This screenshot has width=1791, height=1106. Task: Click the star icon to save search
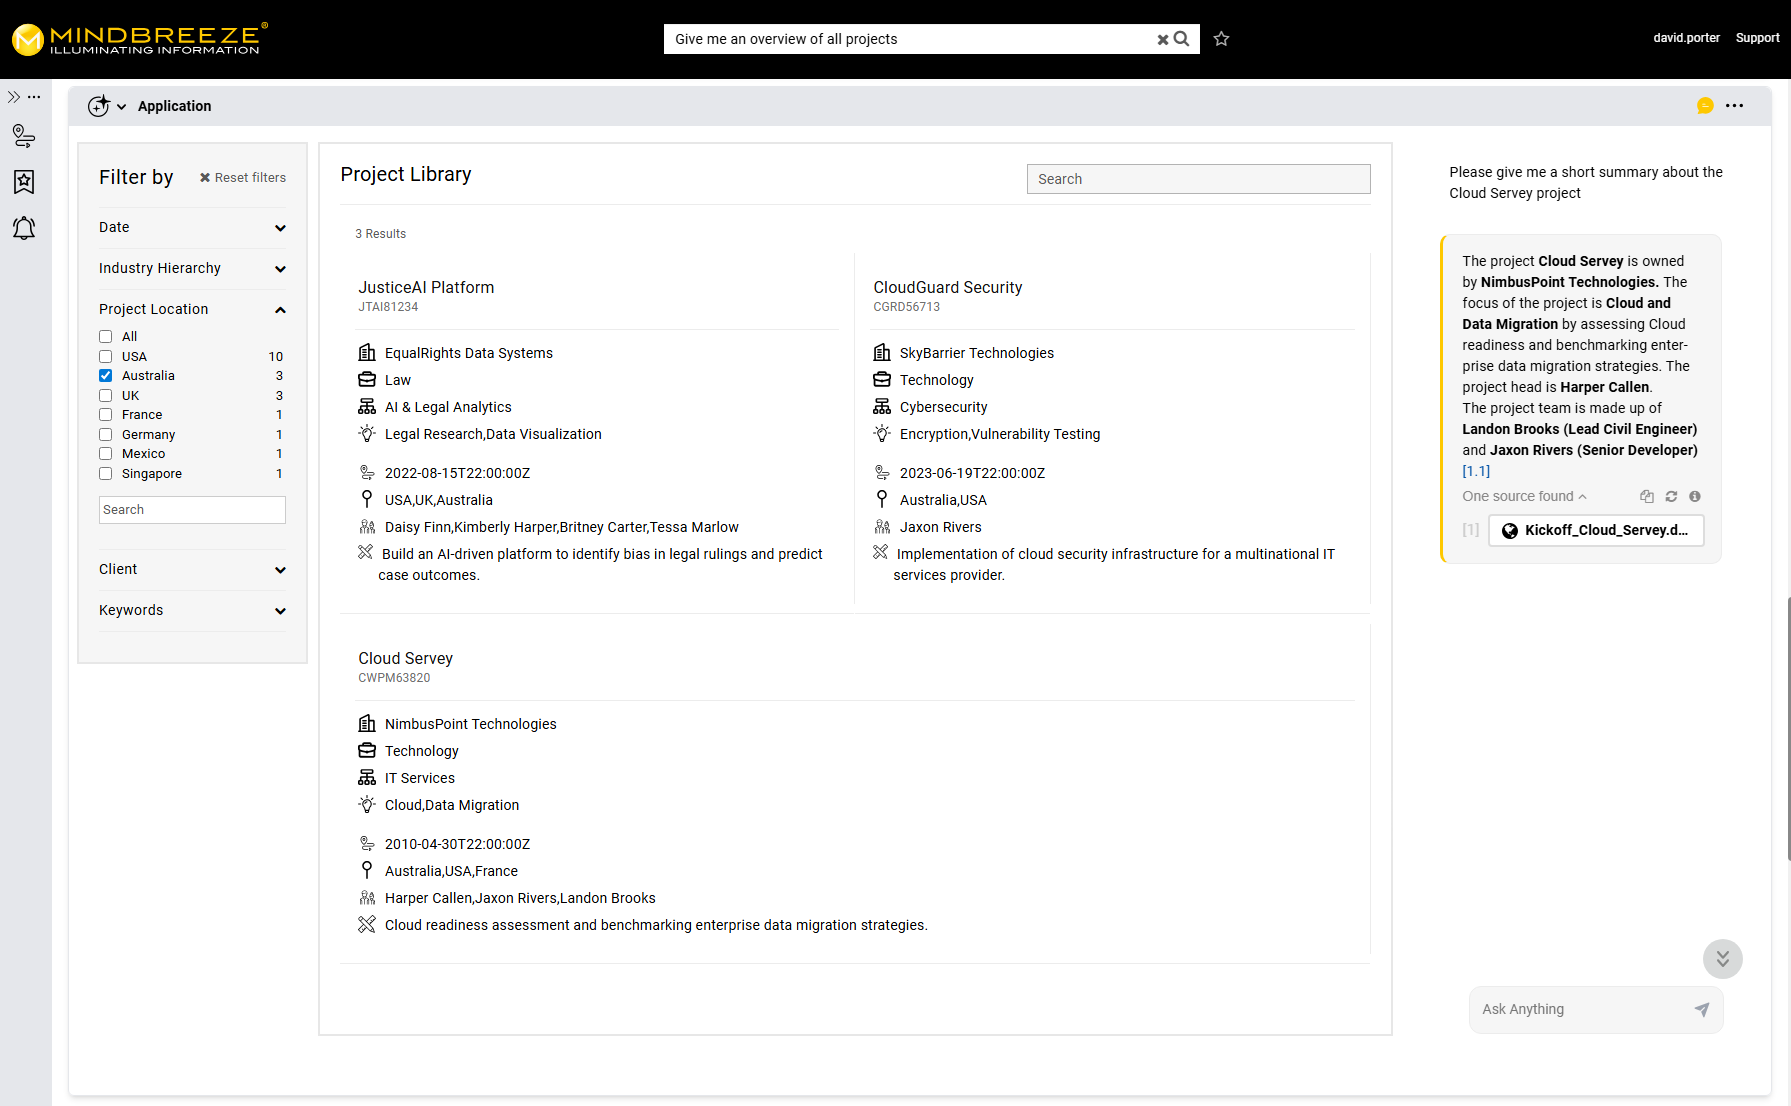[1221, 39]
